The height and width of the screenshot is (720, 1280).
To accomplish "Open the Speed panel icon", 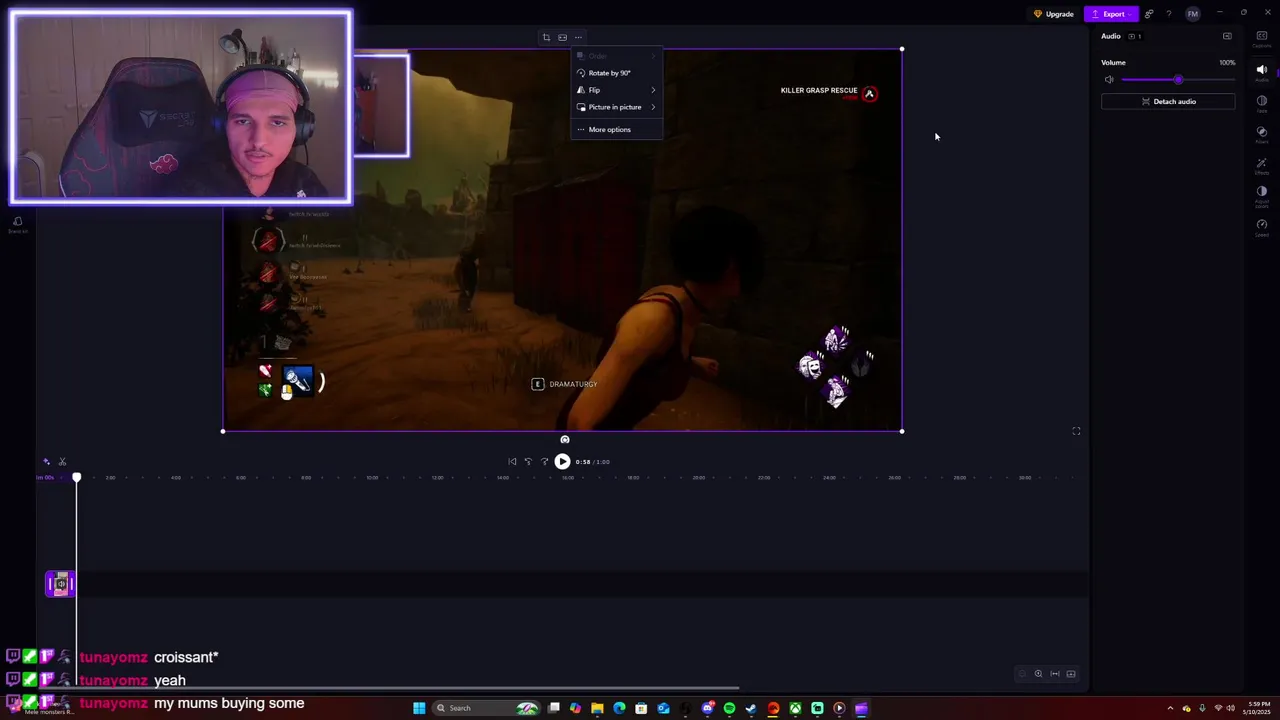I will (1261, 227).
